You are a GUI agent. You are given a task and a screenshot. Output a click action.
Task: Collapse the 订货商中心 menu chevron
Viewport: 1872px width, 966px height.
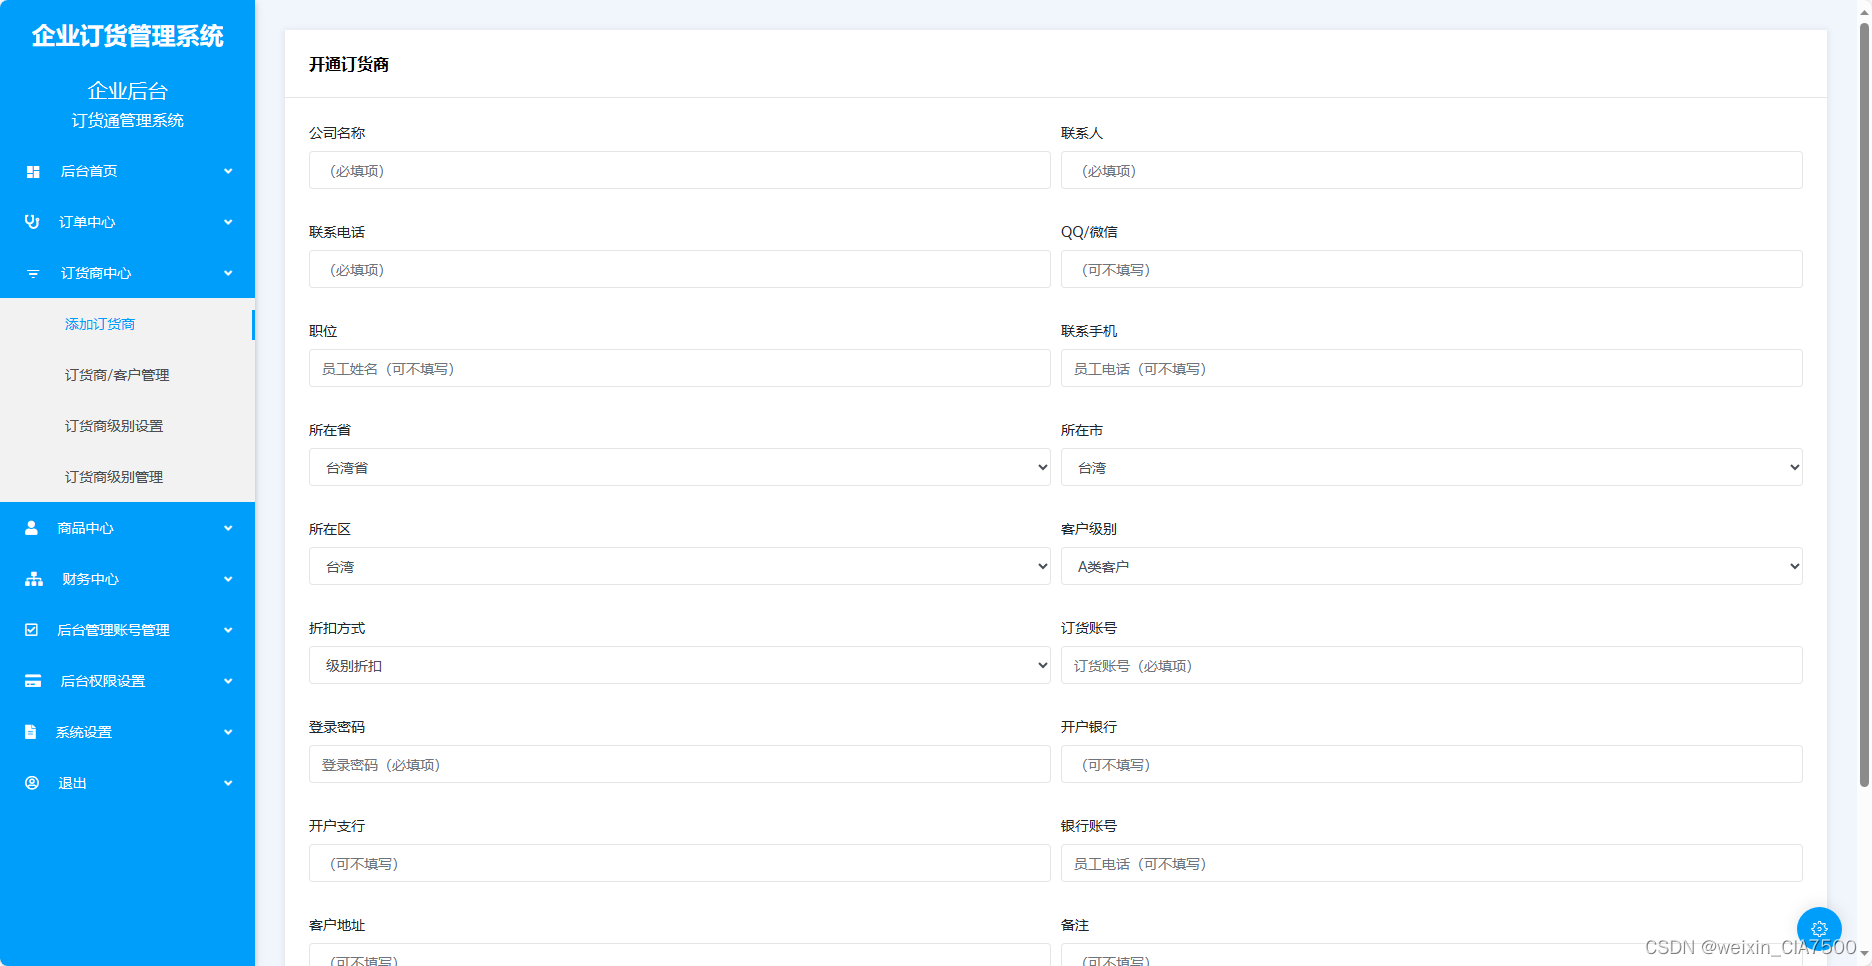click(x=228, y=273)
